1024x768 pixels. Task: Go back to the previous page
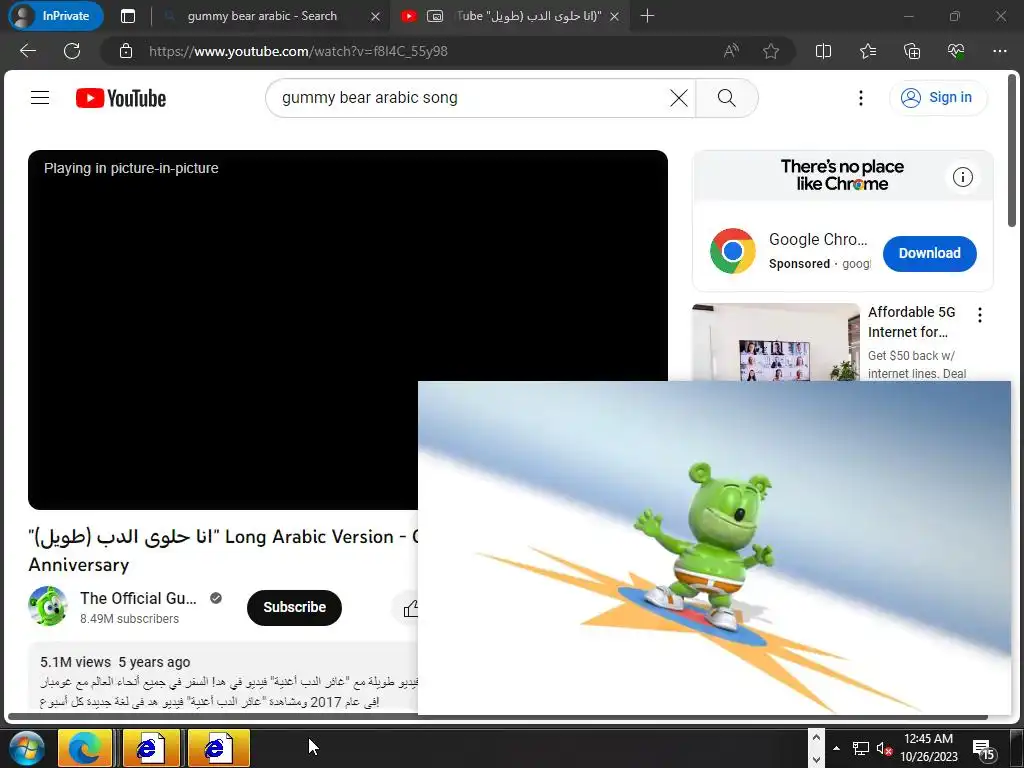pyautogui.click(x=28, y=51)
